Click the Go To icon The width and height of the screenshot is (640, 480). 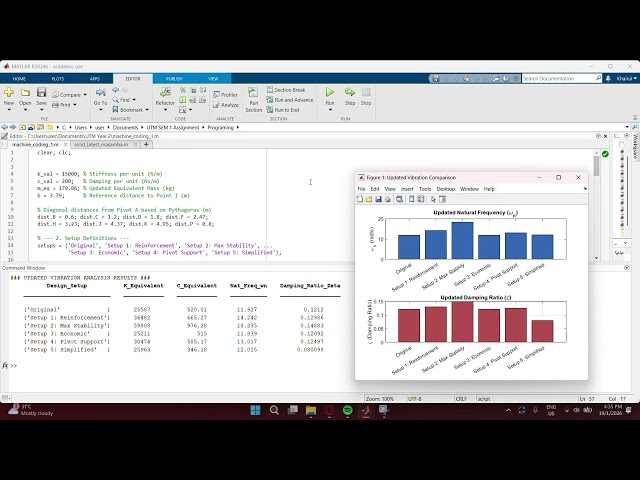click(x=100, y=93)
